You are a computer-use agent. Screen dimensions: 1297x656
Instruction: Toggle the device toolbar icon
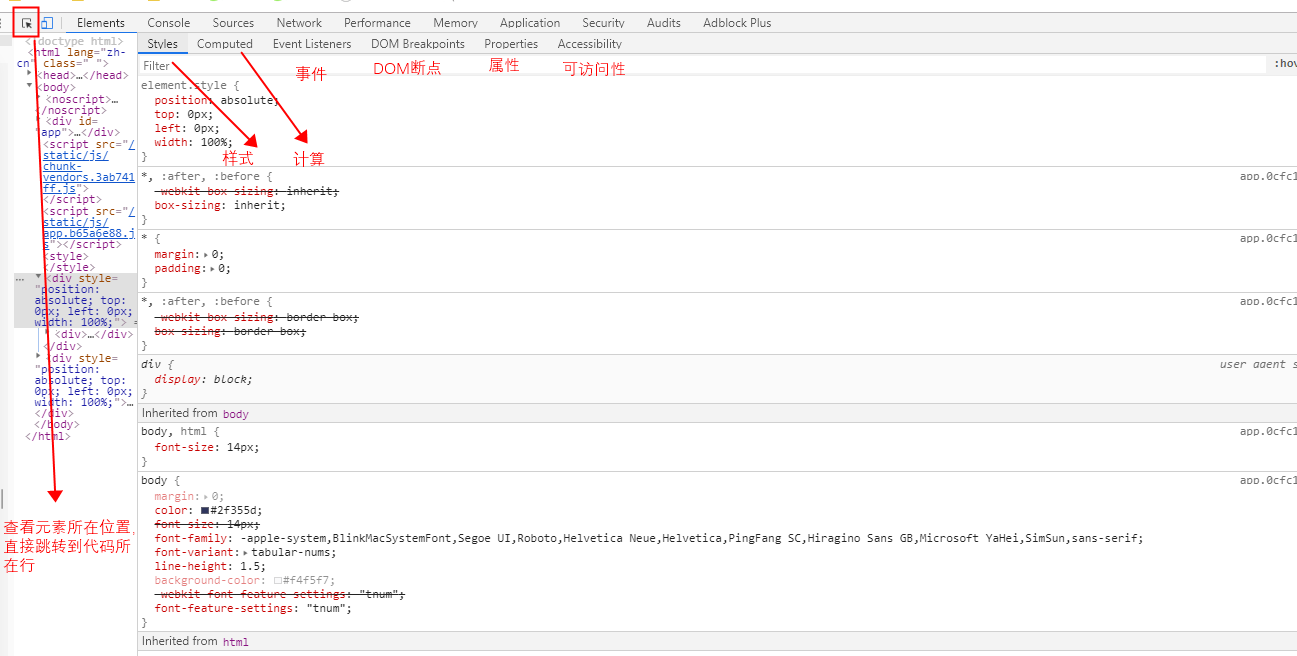(x=46, y=23)
